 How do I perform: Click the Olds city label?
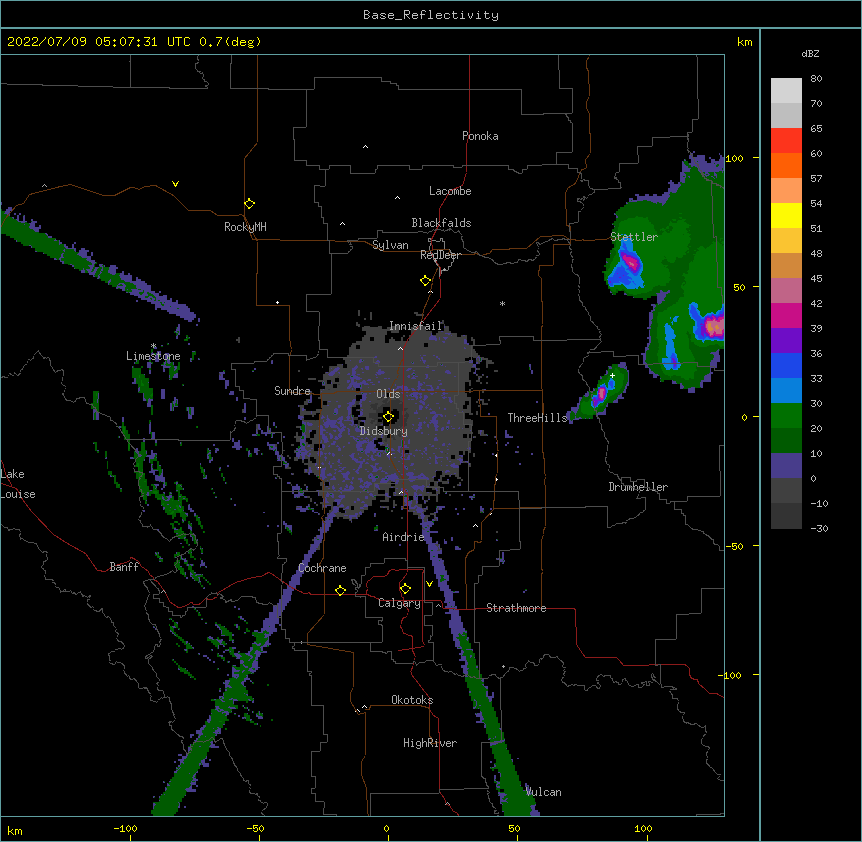pos(388,394)
